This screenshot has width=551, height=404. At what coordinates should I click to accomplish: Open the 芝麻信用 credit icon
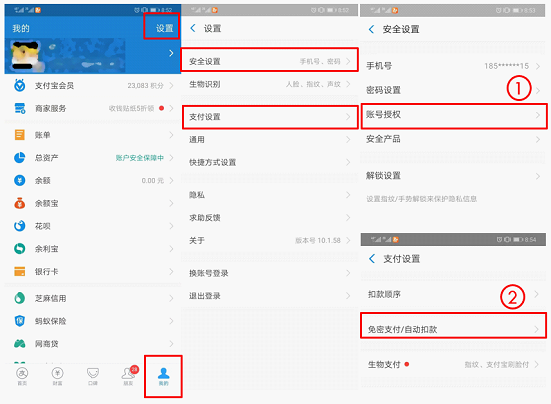click(20, 298)
